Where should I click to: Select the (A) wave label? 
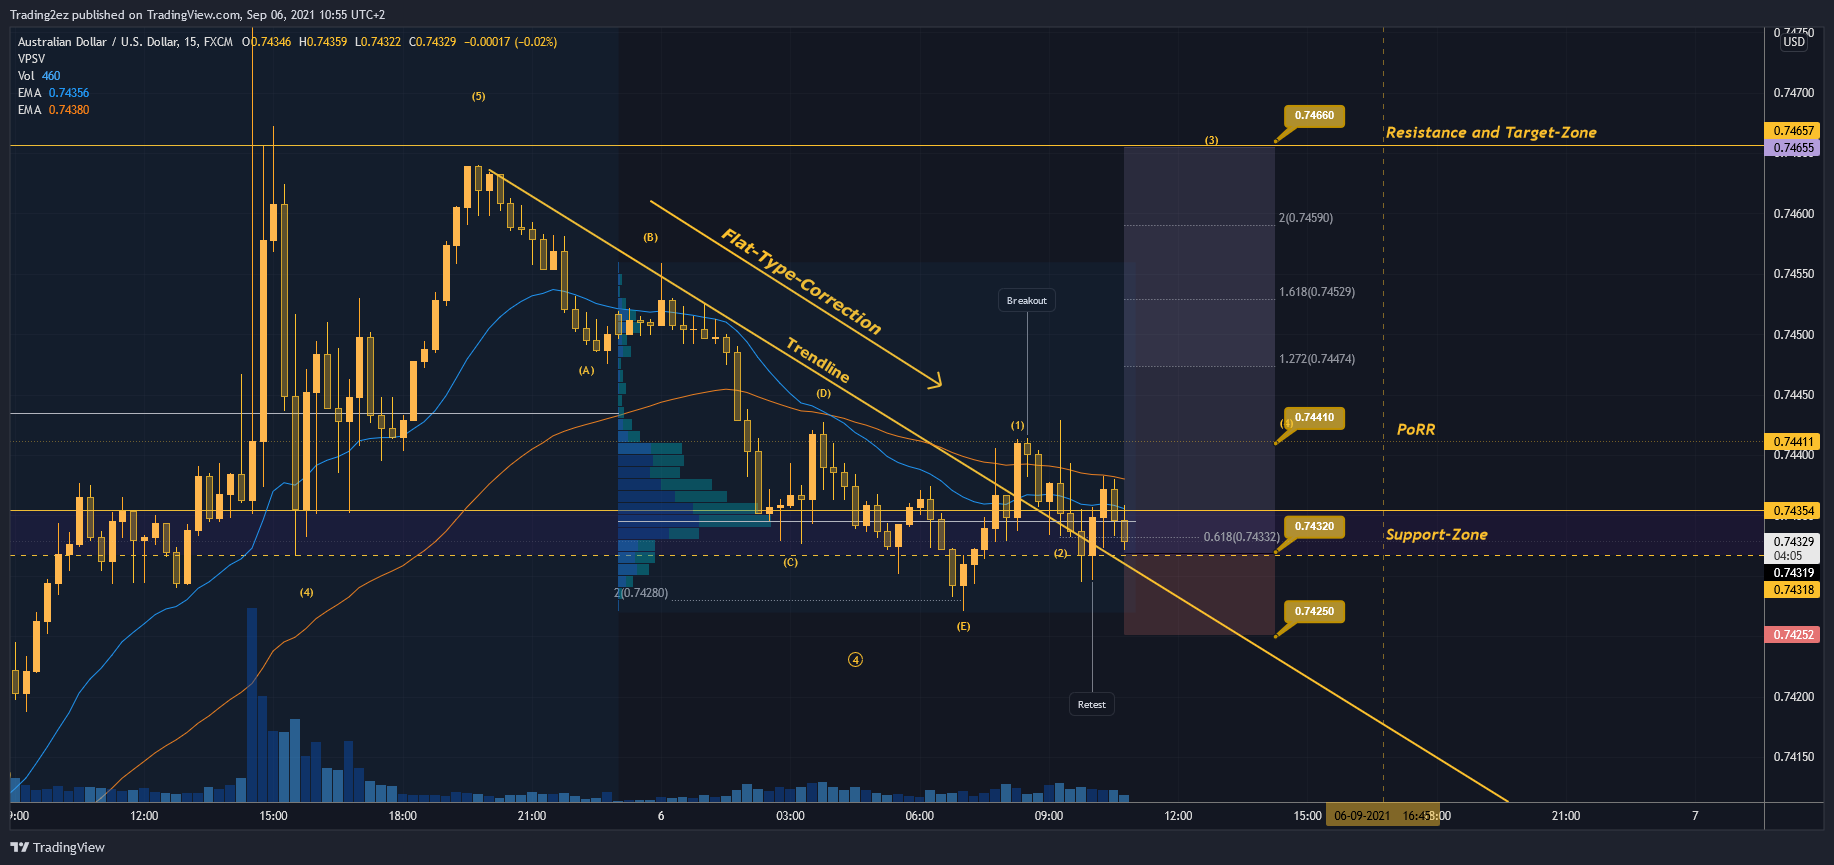tap(586, 370)
